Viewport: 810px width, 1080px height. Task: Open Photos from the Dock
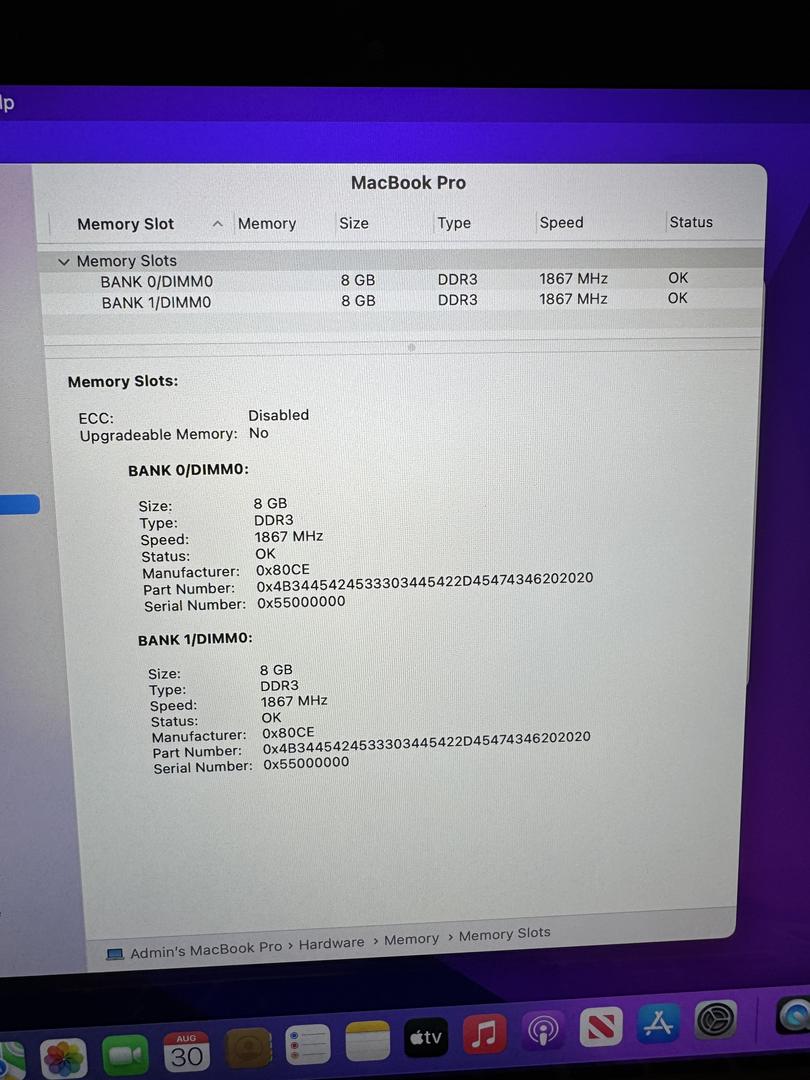point(63,1057)
